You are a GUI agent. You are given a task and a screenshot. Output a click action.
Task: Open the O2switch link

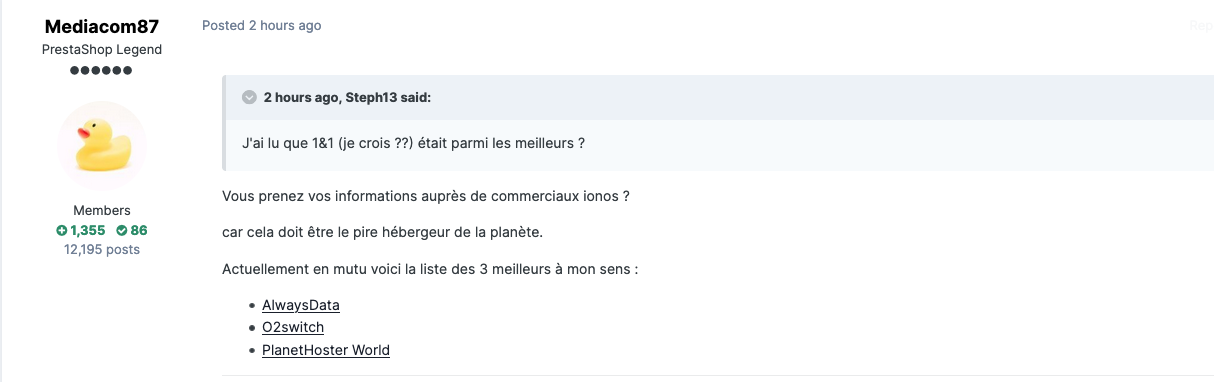tap(293, 327)
